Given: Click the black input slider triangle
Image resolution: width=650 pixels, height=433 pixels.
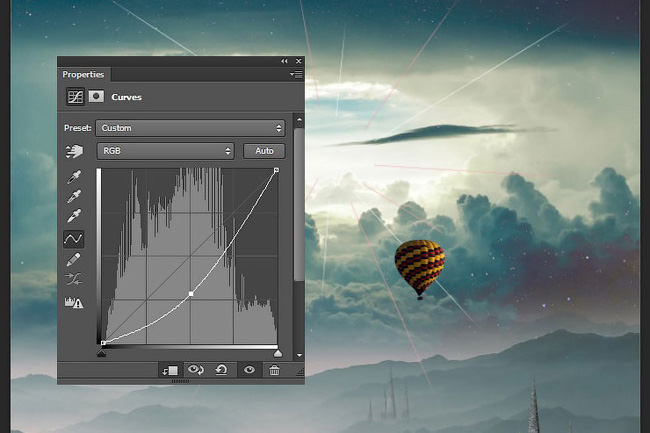Looking at the screenshot, I should (102, 353).
